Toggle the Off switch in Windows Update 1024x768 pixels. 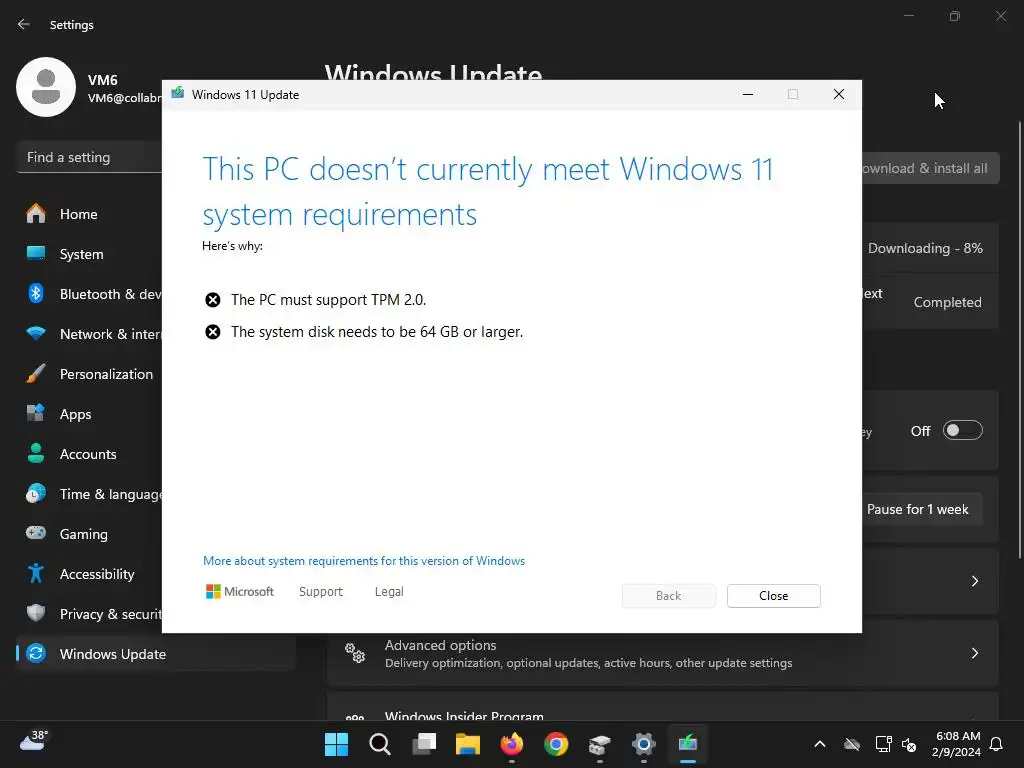pos(963,430)
